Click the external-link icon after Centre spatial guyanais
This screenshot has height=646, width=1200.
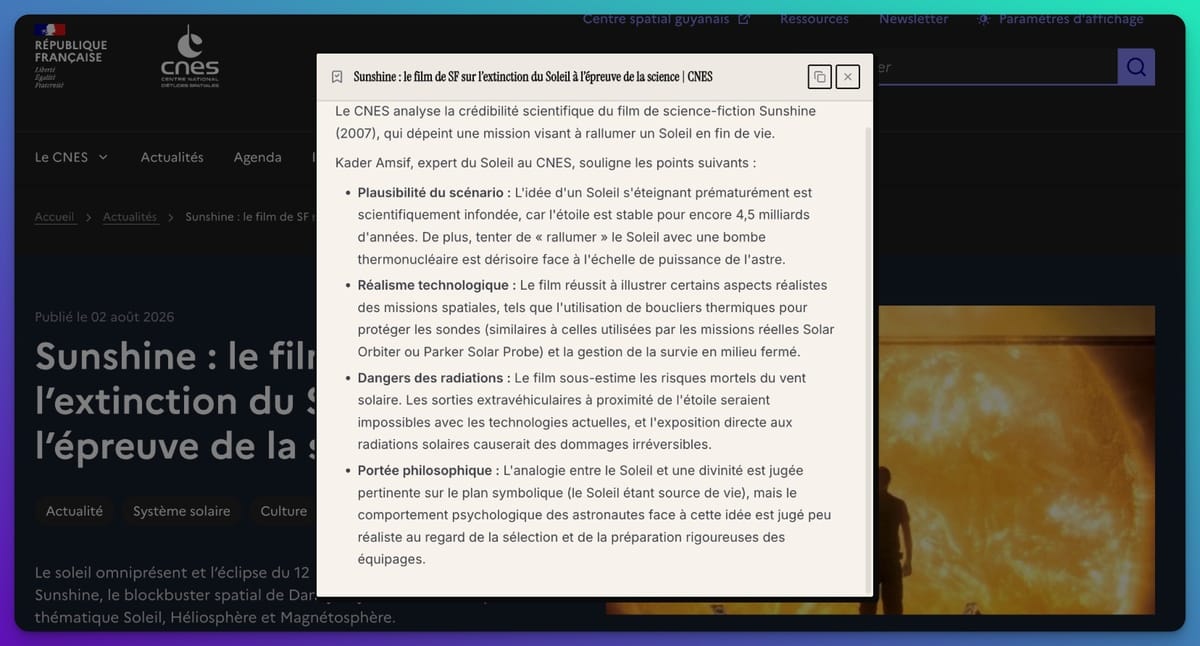(x=744, y=19)
